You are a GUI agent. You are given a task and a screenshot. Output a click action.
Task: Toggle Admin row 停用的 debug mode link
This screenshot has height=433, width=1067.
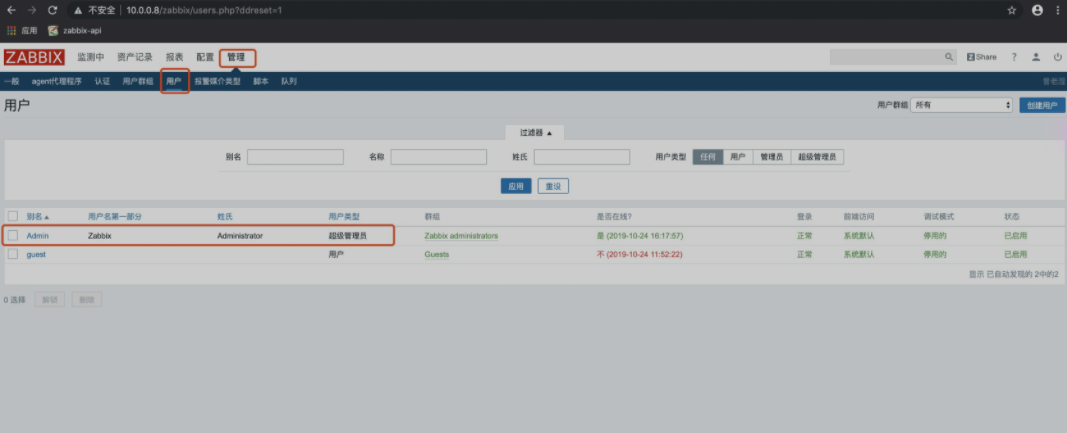[934, 236]
